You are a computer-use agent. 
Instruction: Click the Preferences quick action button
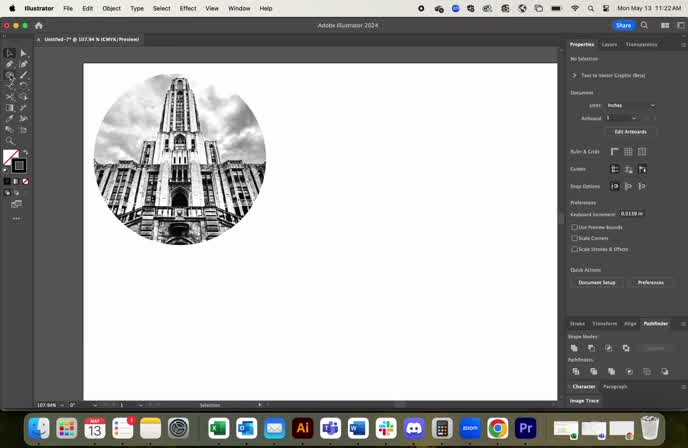tap(651, 283)
